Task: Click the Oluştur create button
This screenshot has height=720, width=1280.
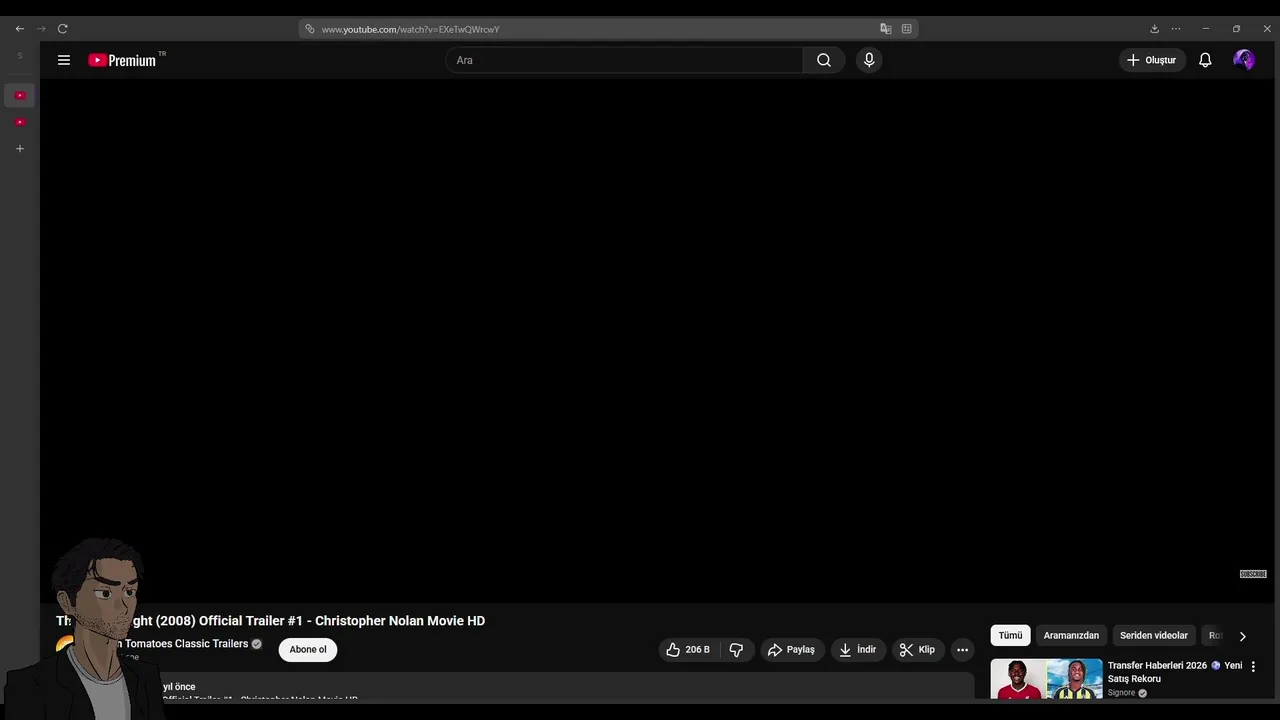Action: [1152, 60]
